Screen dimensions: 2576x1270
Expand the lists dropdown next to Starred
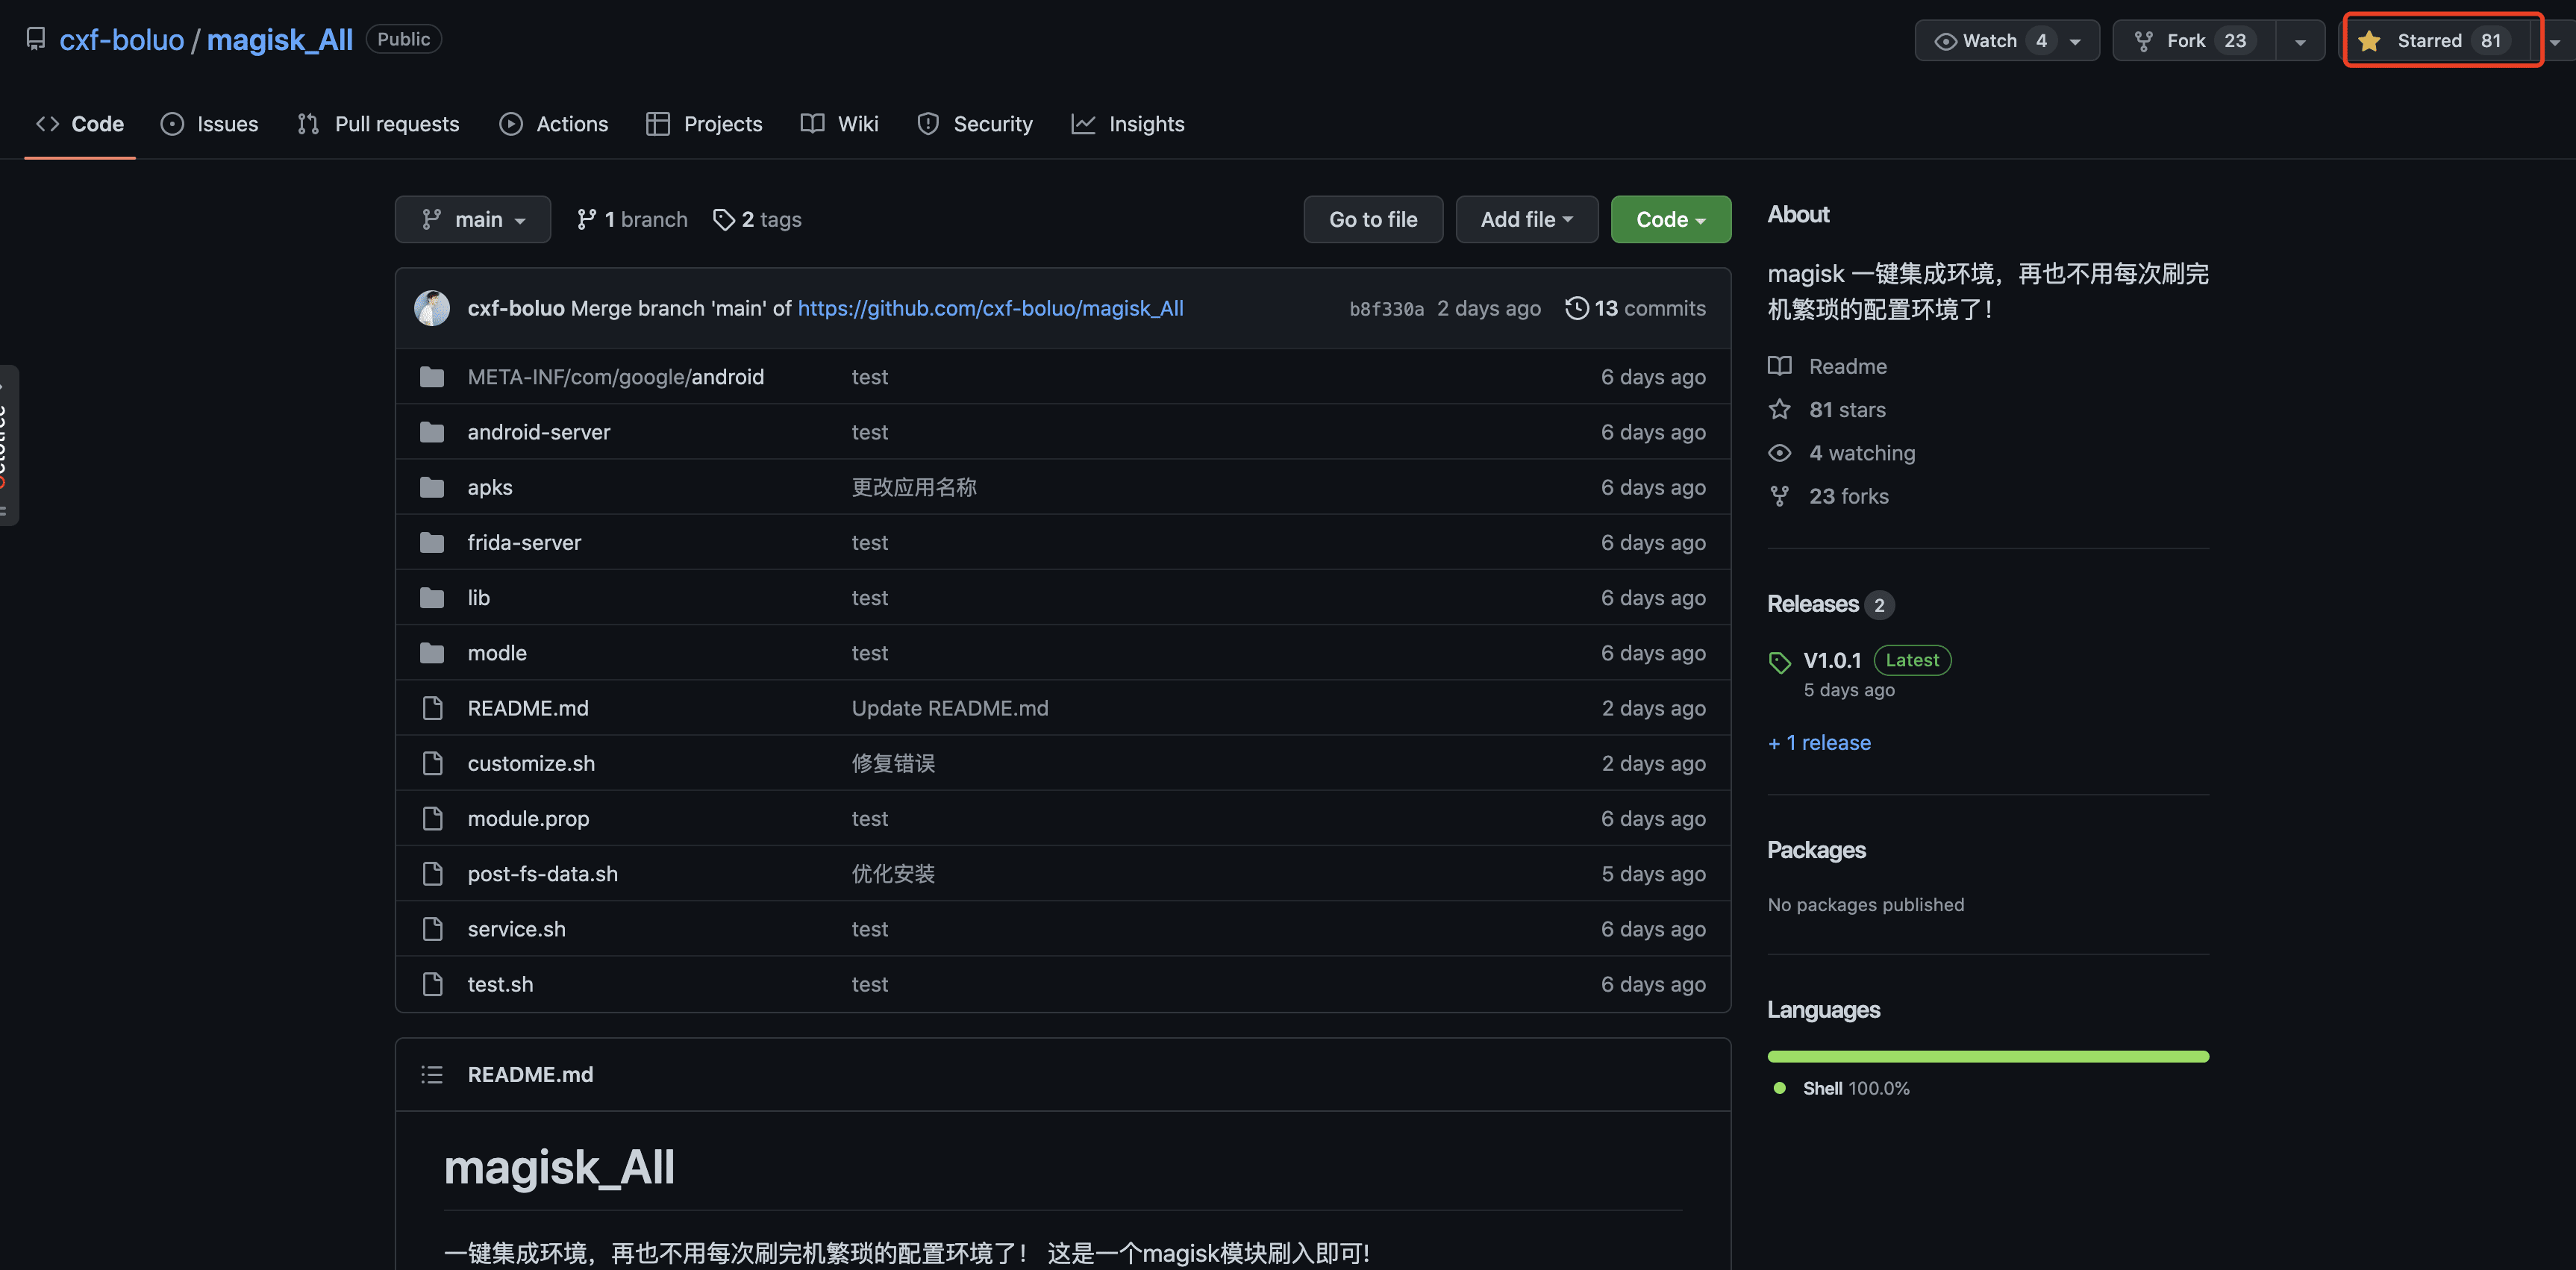(2555, 41)
